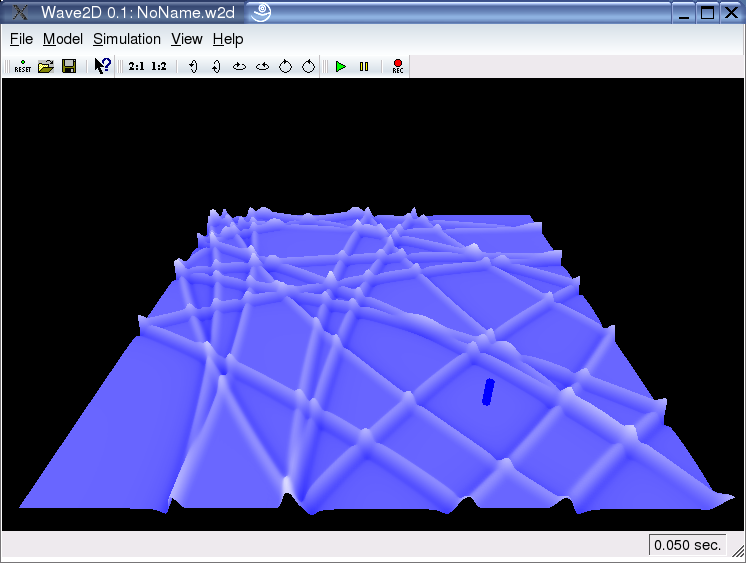
Task: Click the second vertical-axis rotate icon
Action: 216,66
